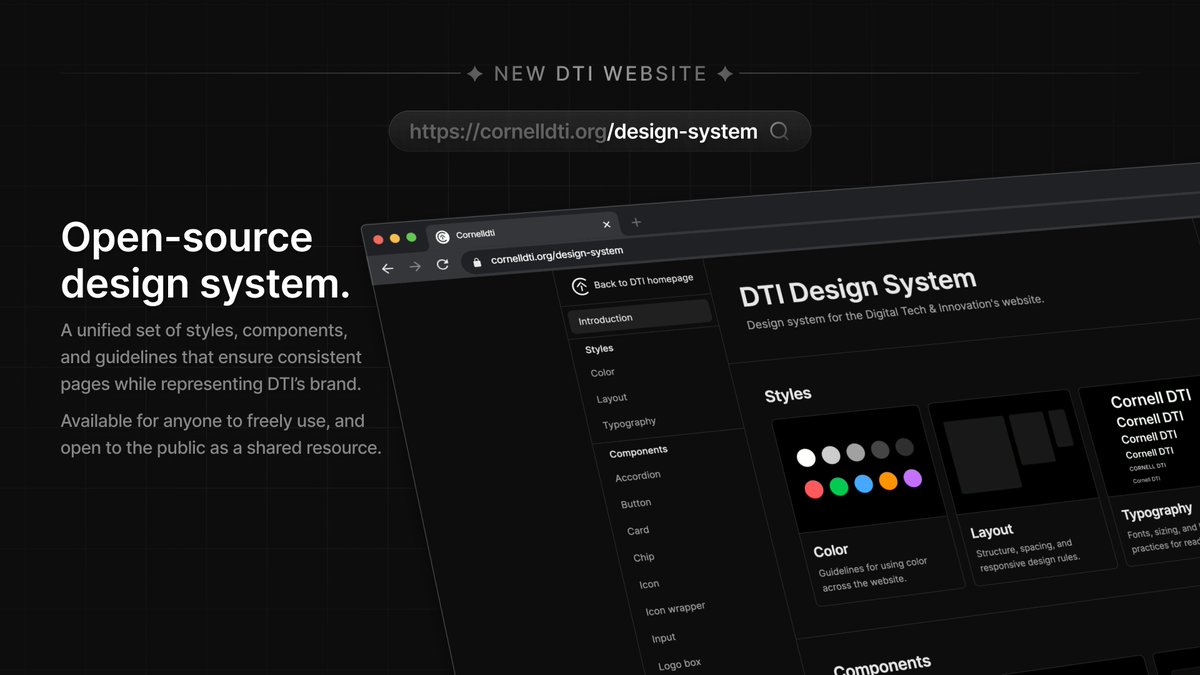
Task: Click the red color dot in the Color card
Action: pos(814,489)
